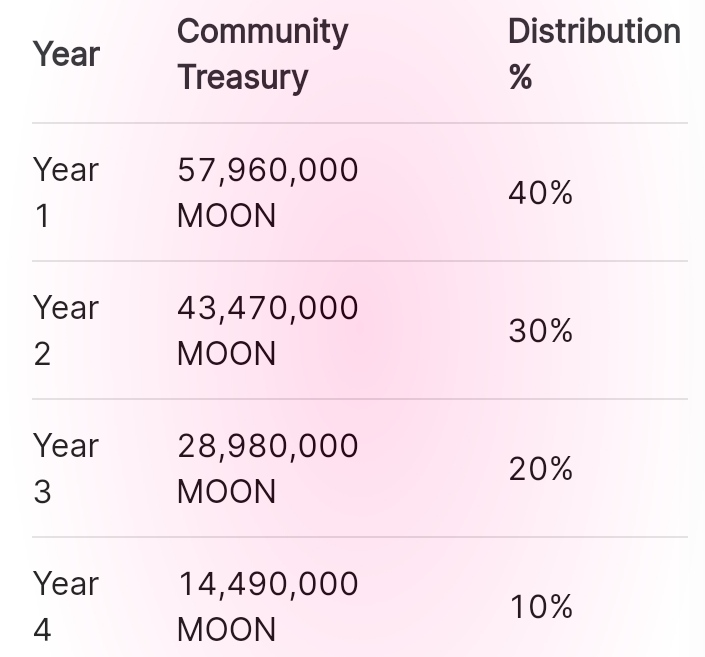
Task: Click the Year 4 row label
Action: point(65,606)
